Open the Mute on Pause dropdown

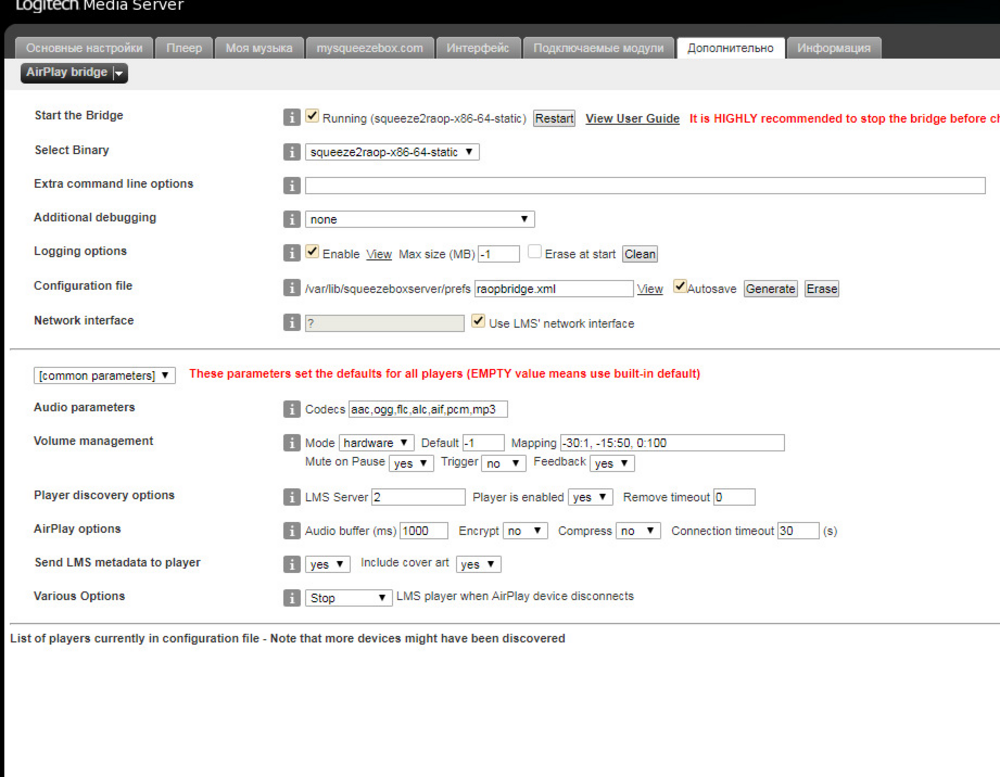[411, 463]
